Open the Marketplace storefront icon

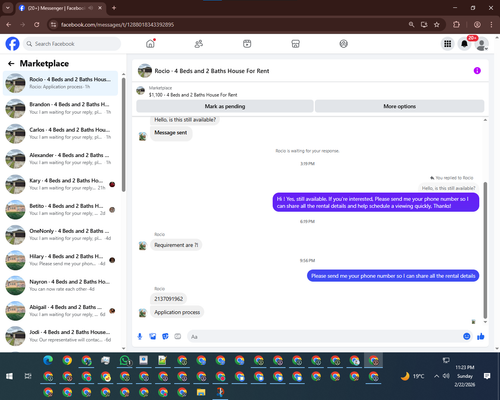point(295,44)
